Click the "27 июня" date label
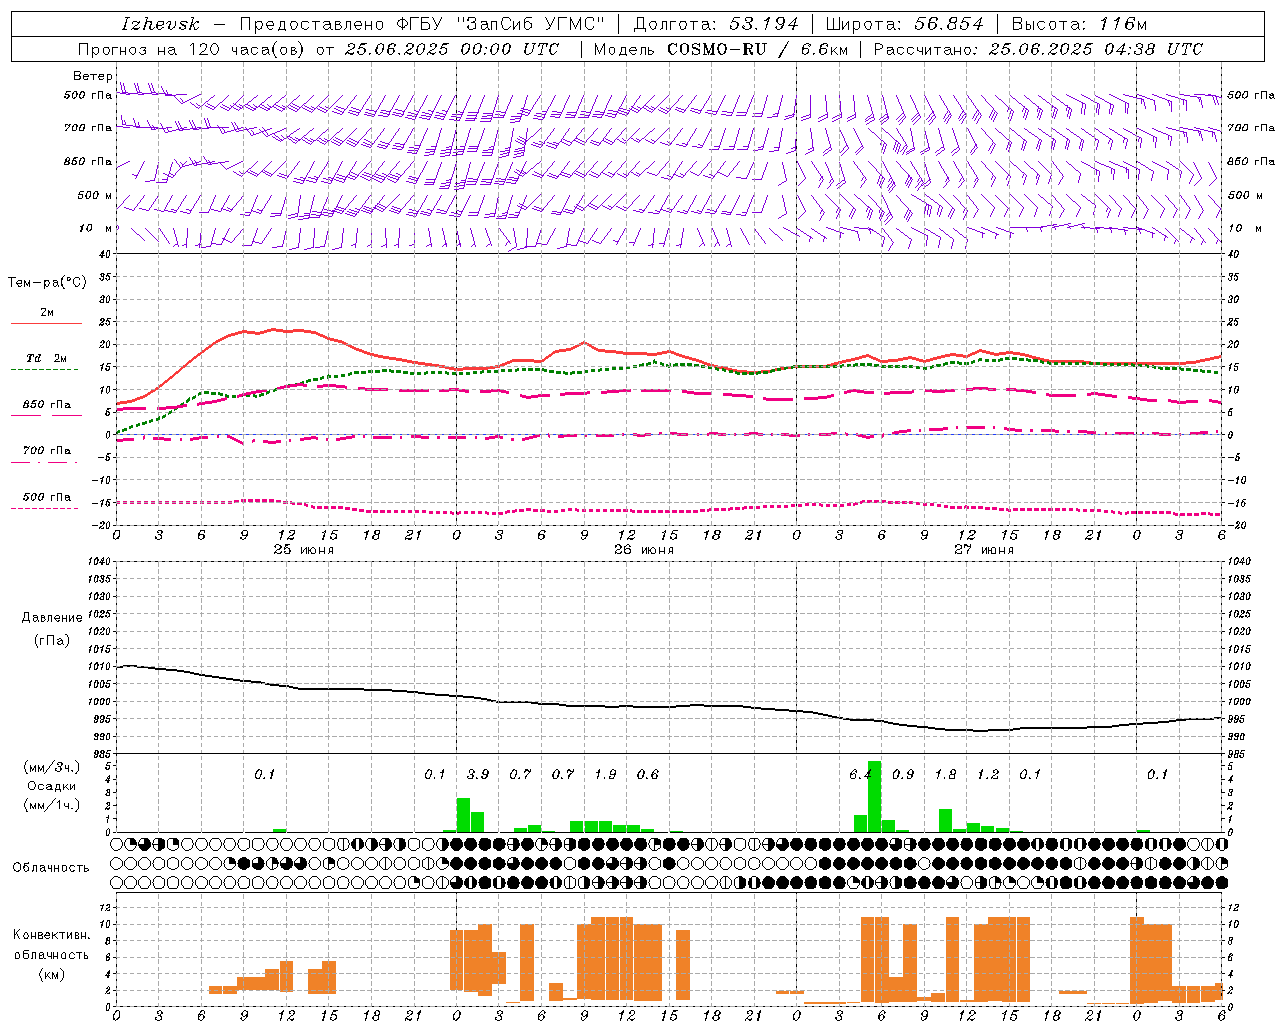 click(983, 550)
